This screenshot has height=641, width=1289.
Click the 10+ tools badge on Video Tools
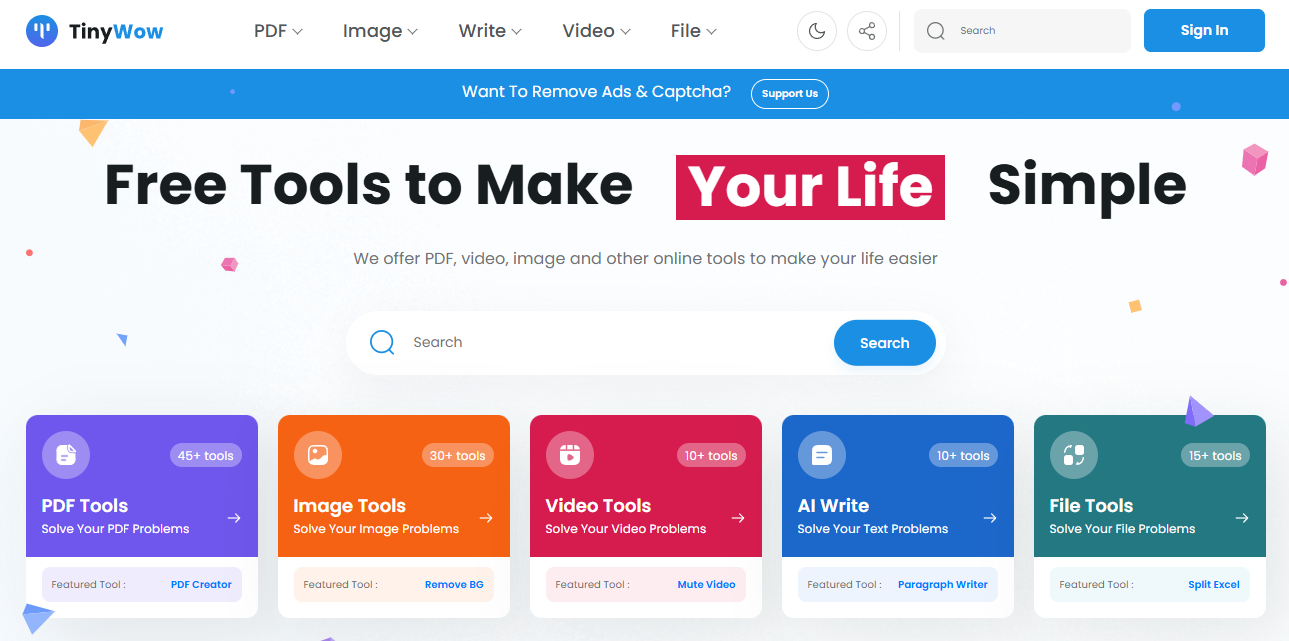(710, 456)
